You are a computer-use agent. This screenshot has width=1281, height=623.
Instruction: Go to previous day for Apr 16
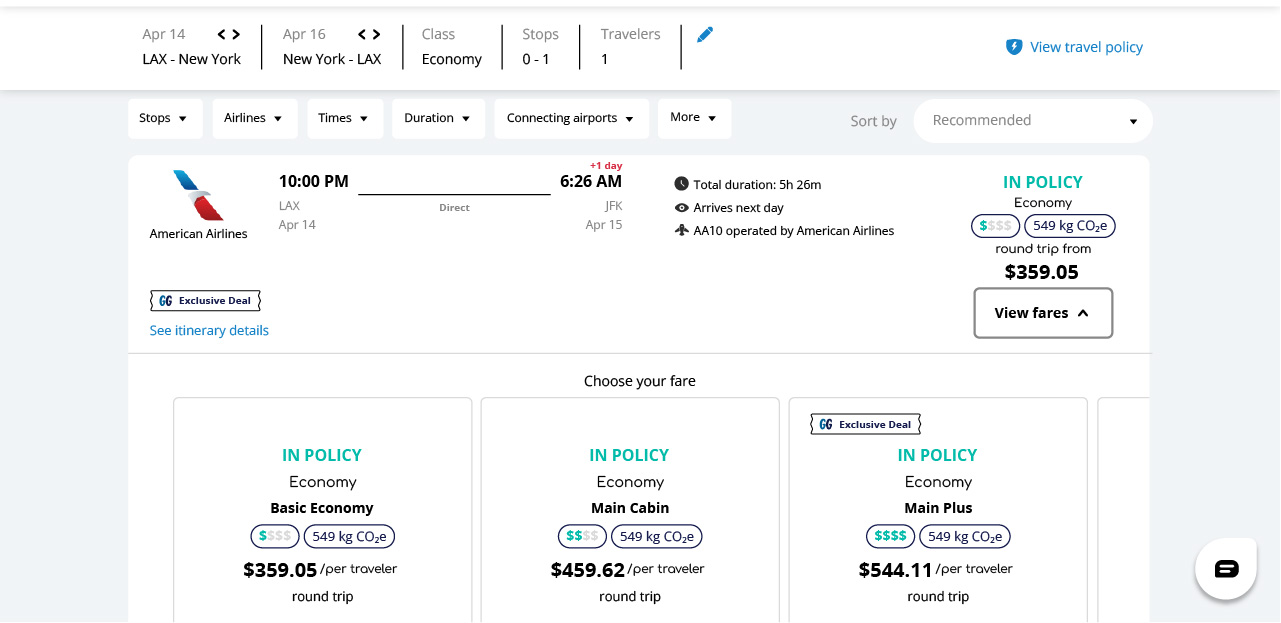pyautogui.click(x=362, y=35)
